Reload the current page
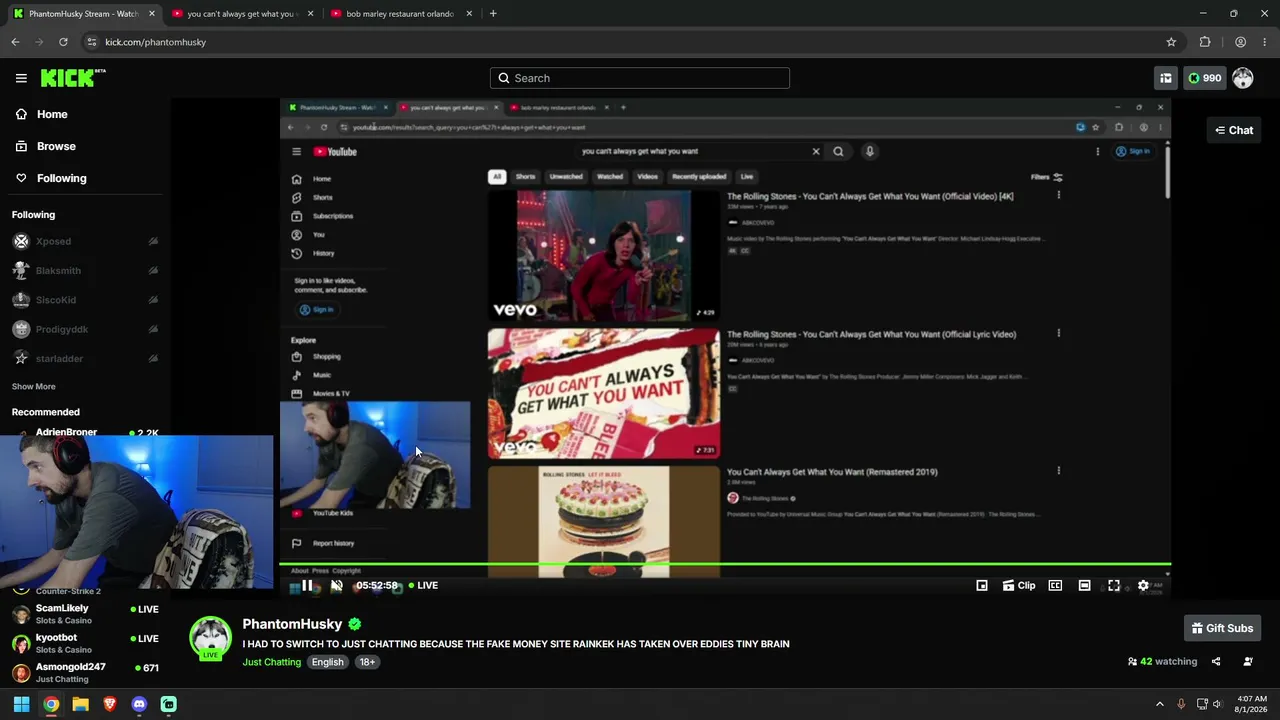This screenshot has width=1280, height=720. (63, 42)
